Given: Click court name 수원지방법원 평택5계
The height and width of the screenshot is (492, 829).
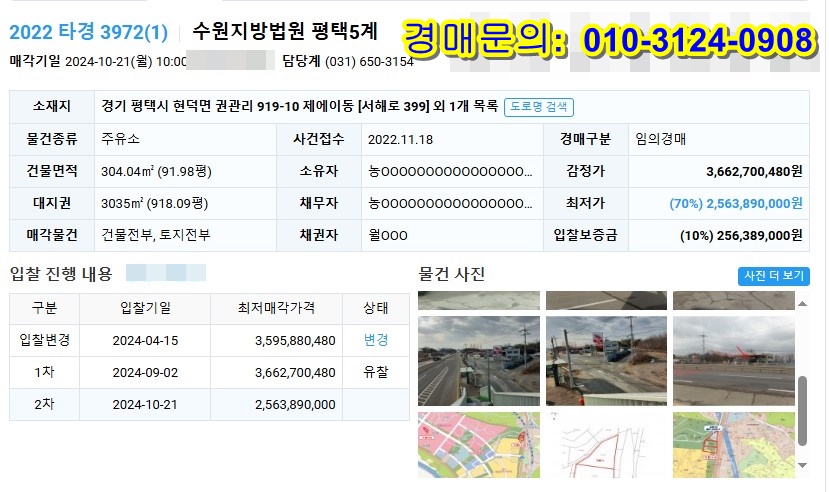Looking at the screenshot, I should pyautogui.click(x=285, y=31).
